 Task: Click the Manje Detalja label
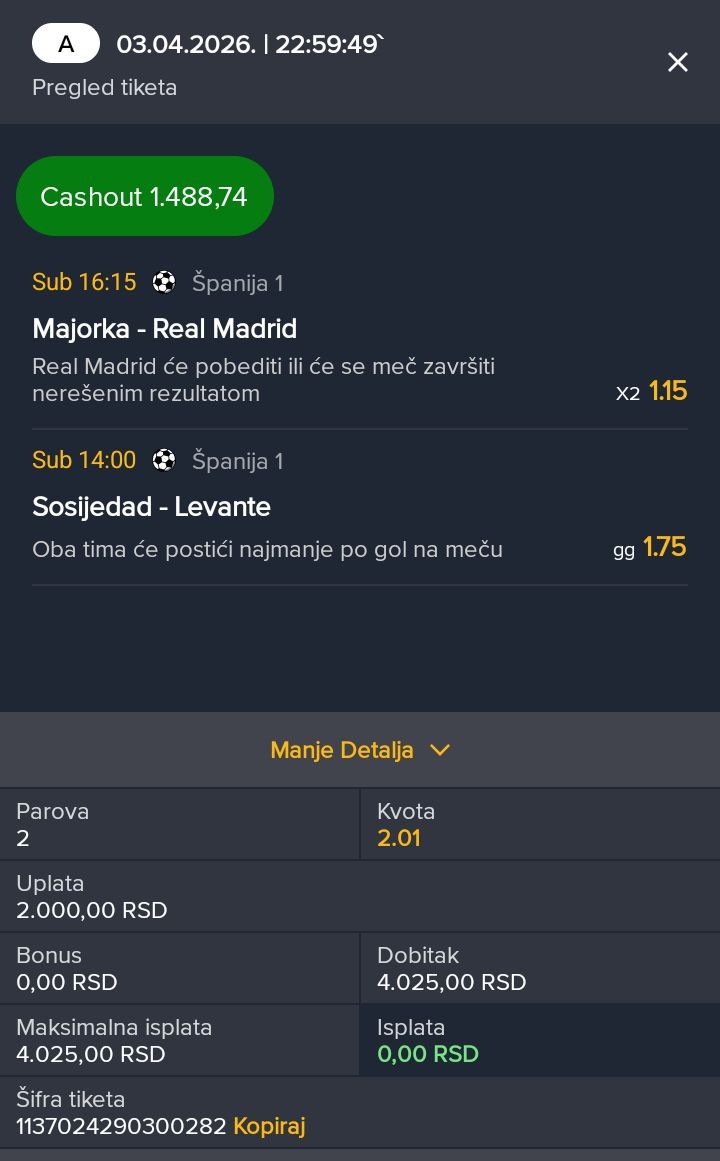[x=341, y=750]
